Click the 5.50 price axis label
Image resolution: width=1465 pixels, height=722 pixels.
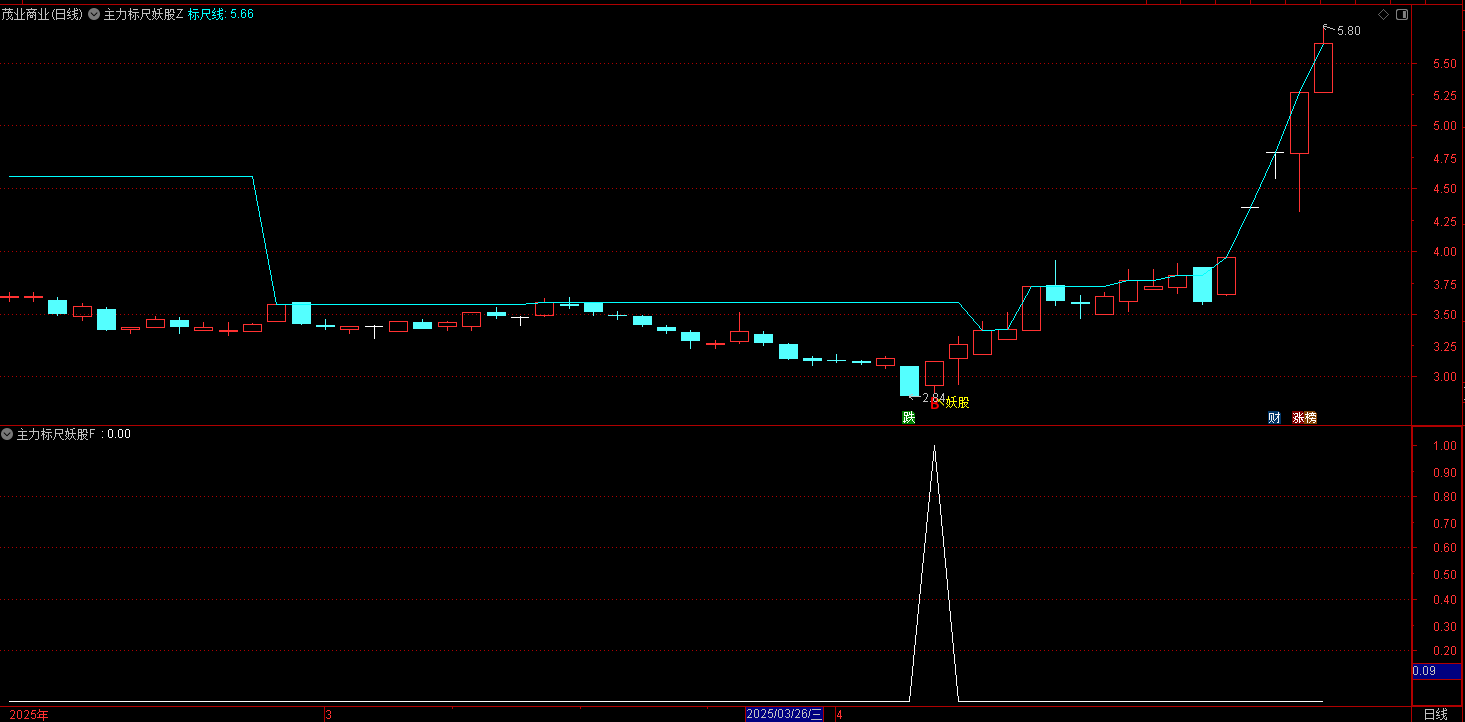[1443, 63]
